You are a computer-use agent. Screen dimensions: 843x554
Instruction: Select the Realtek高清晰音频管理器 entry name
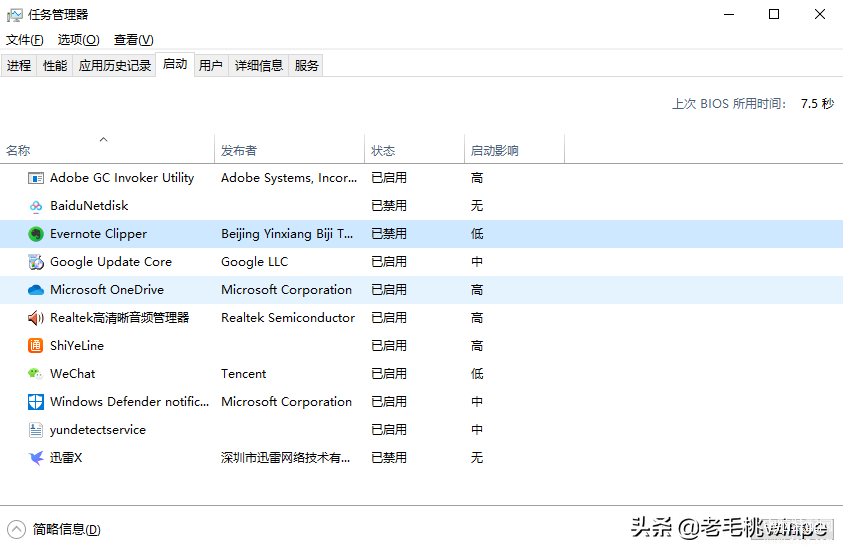(x=119, y=318)
